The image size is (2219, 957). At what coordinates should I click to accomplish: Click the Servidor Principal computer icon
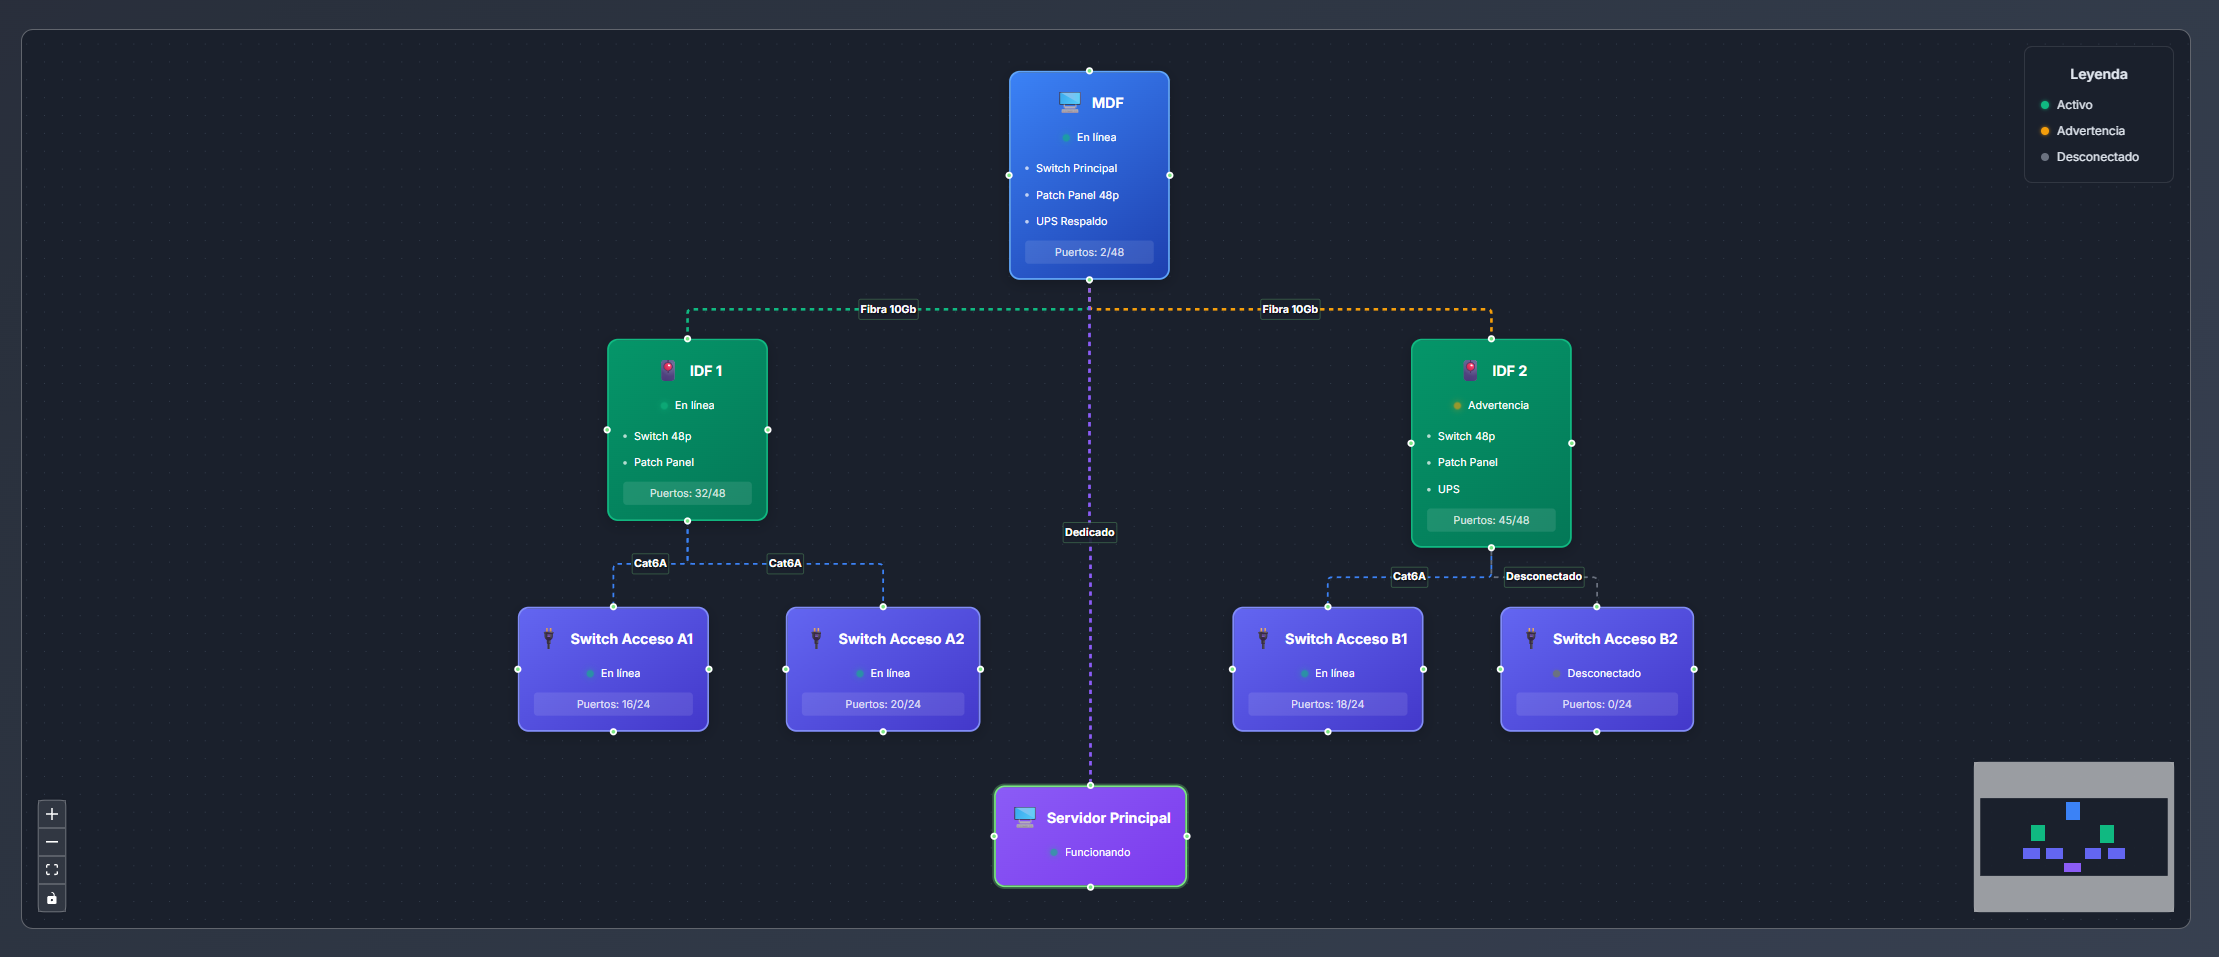point(1025,817)
